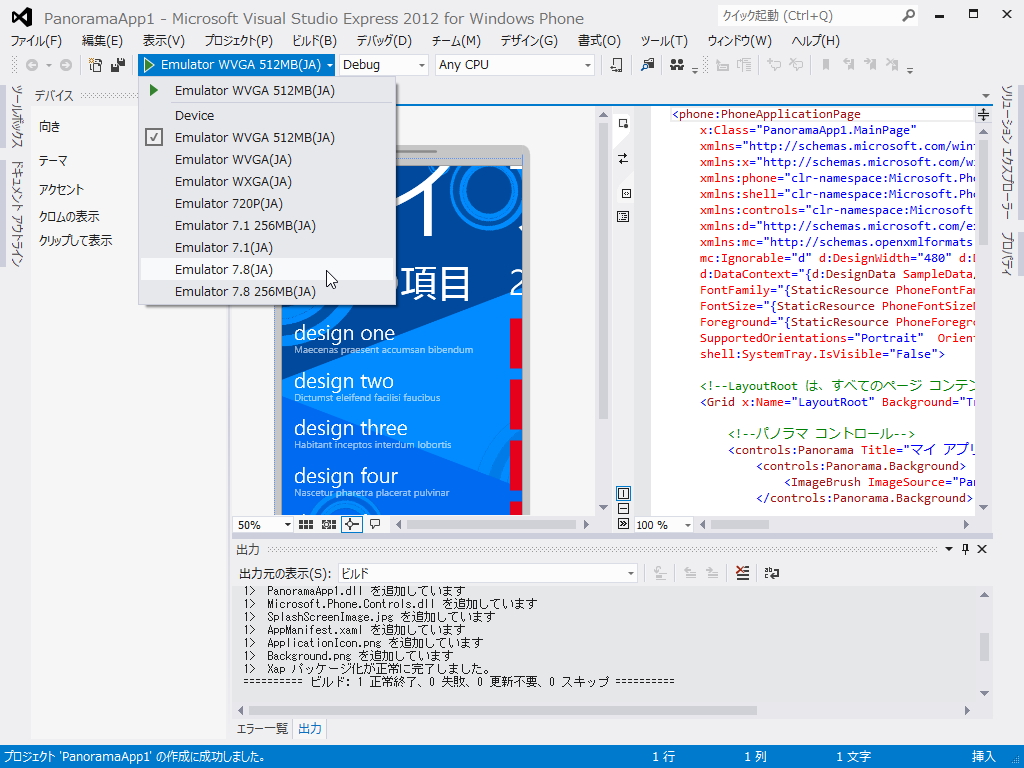The height and width of the screenshot is (768, 1024).
Task: Pin the output panel
Action: (x=965, y=549)
